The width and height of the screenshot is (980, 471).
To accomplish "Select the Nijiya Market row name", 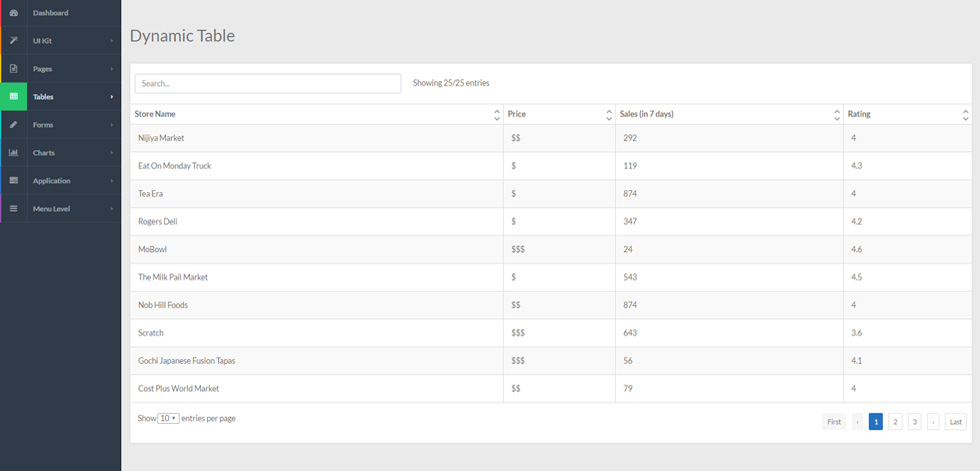I will pyautogui.click(x=161, y=138).
